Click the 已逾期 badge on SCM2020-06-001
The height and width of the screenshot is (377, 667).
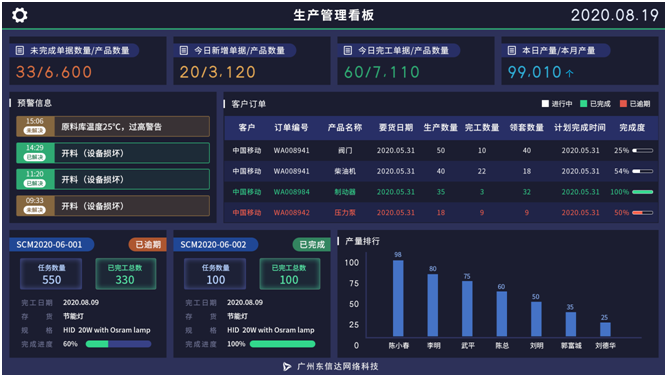147,245
